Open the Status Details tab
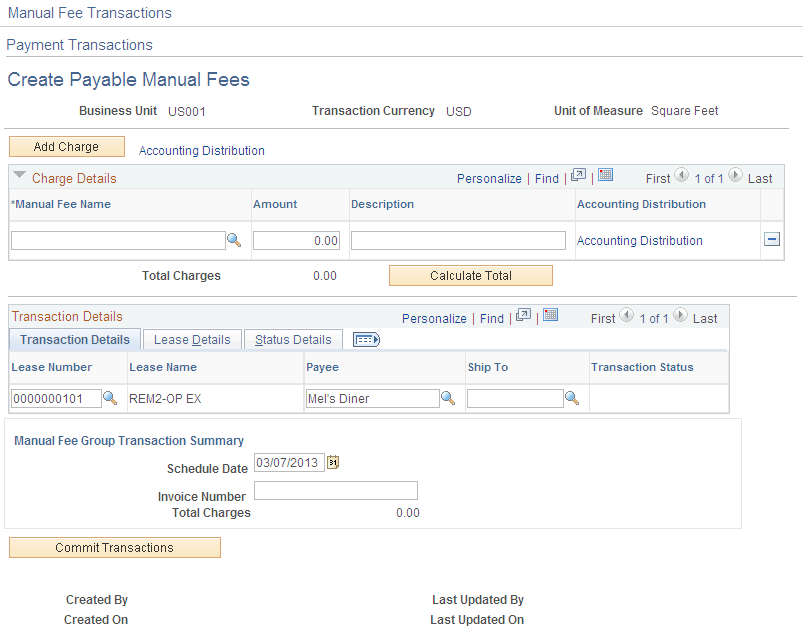 (293, 339)
